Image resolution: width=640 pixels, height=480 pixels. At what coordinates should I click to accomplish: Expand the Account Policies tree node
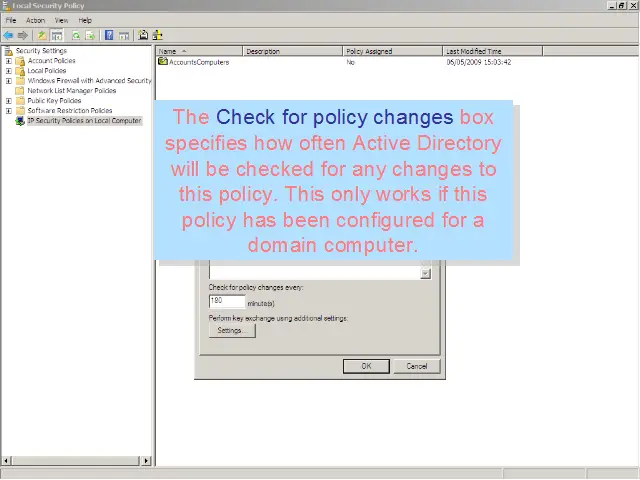9,61
